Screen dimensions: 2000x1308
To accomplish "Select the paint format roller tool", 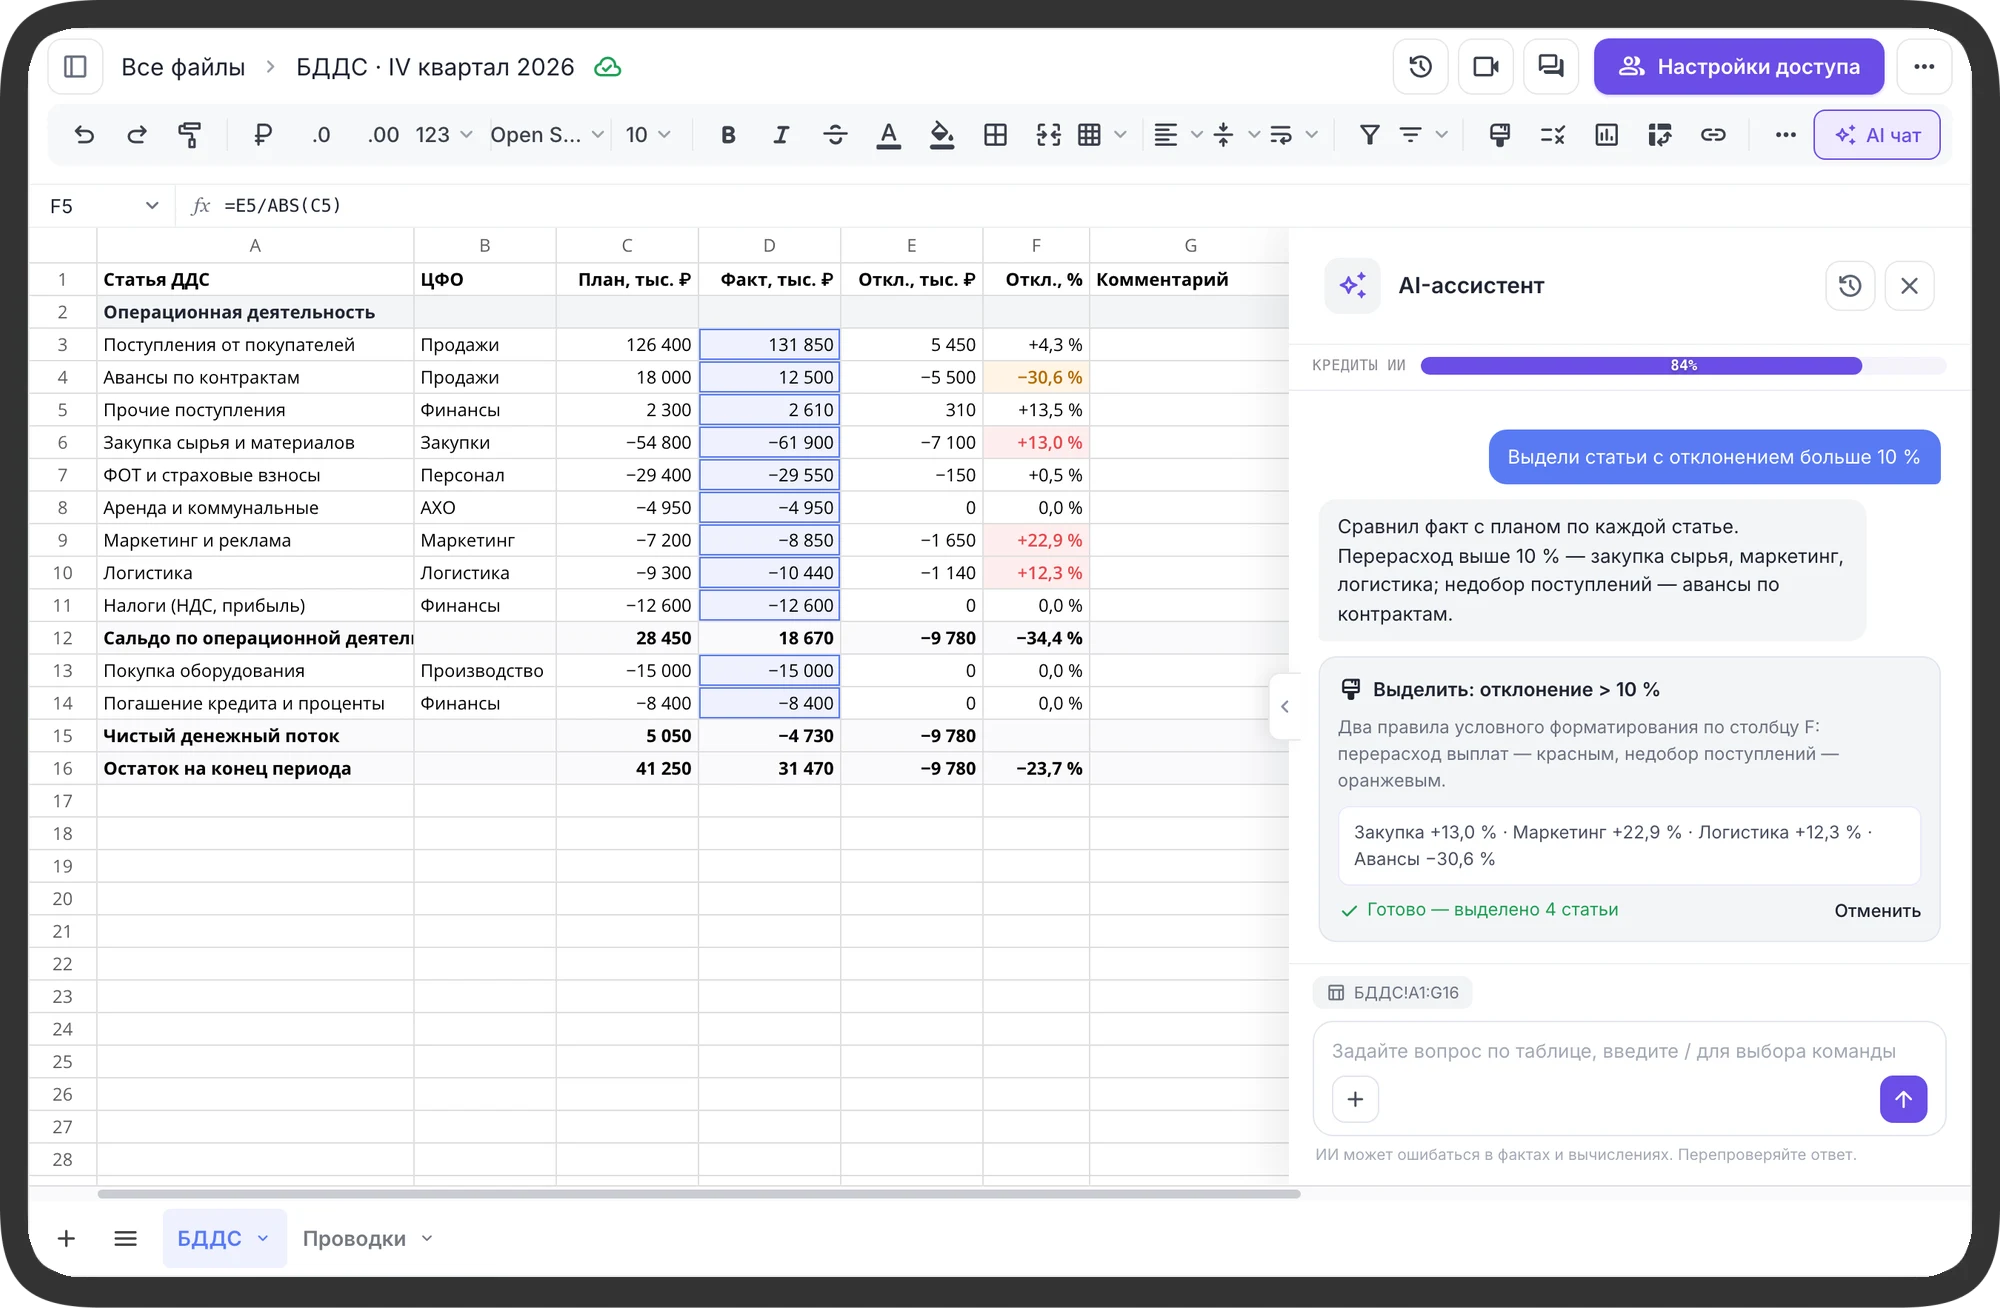I will (x=189, y=135).
